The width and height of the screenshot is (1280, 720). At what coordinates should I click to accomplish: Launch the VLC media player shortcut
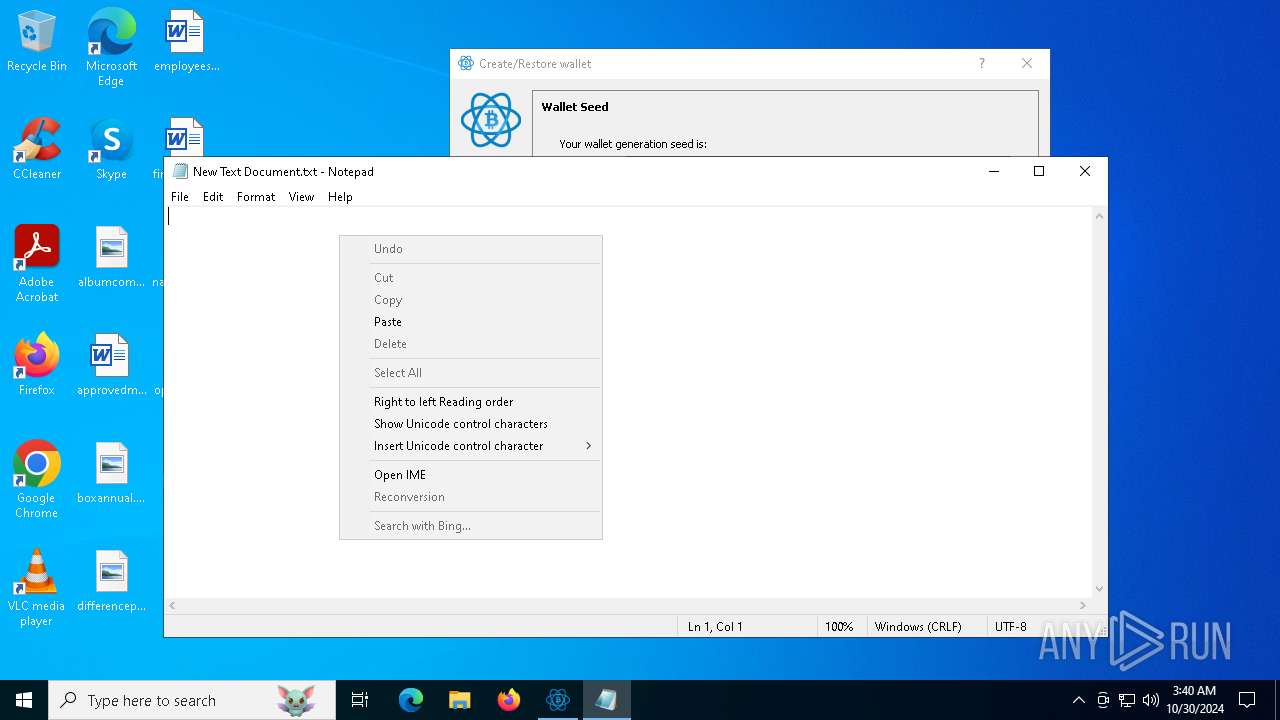coord(37,588)
